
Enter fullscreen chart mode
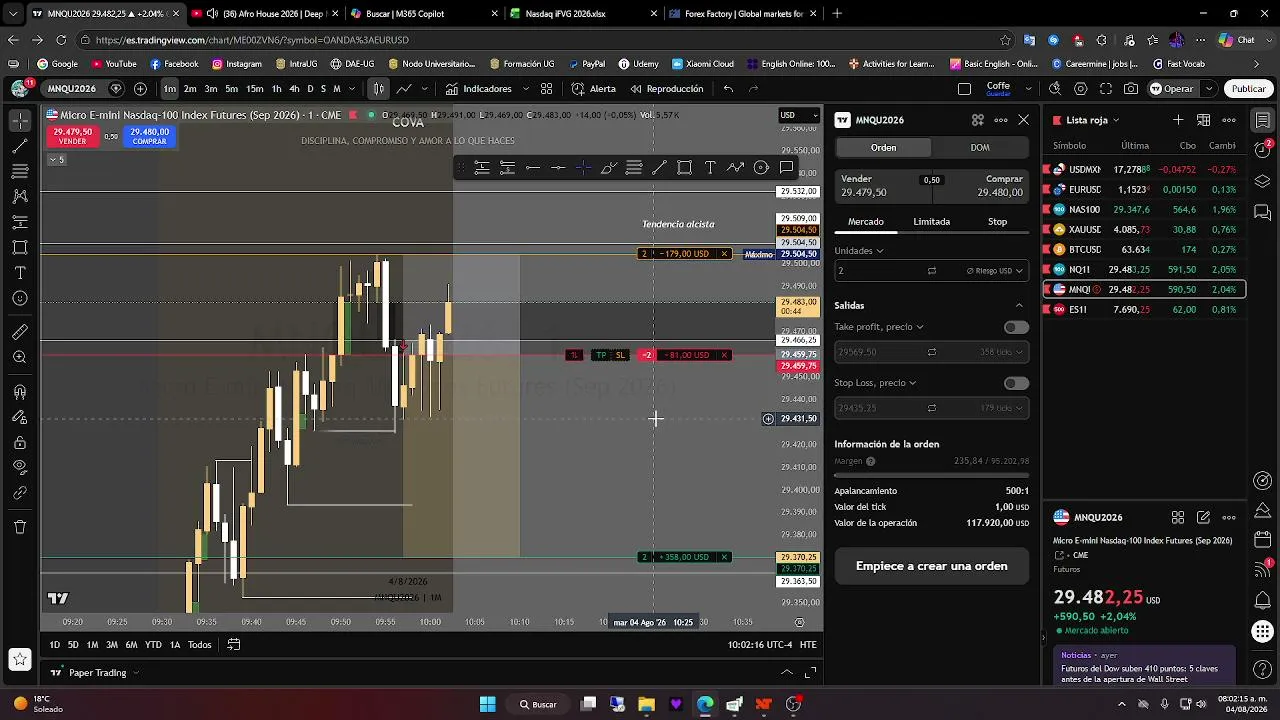point(1105,89)
